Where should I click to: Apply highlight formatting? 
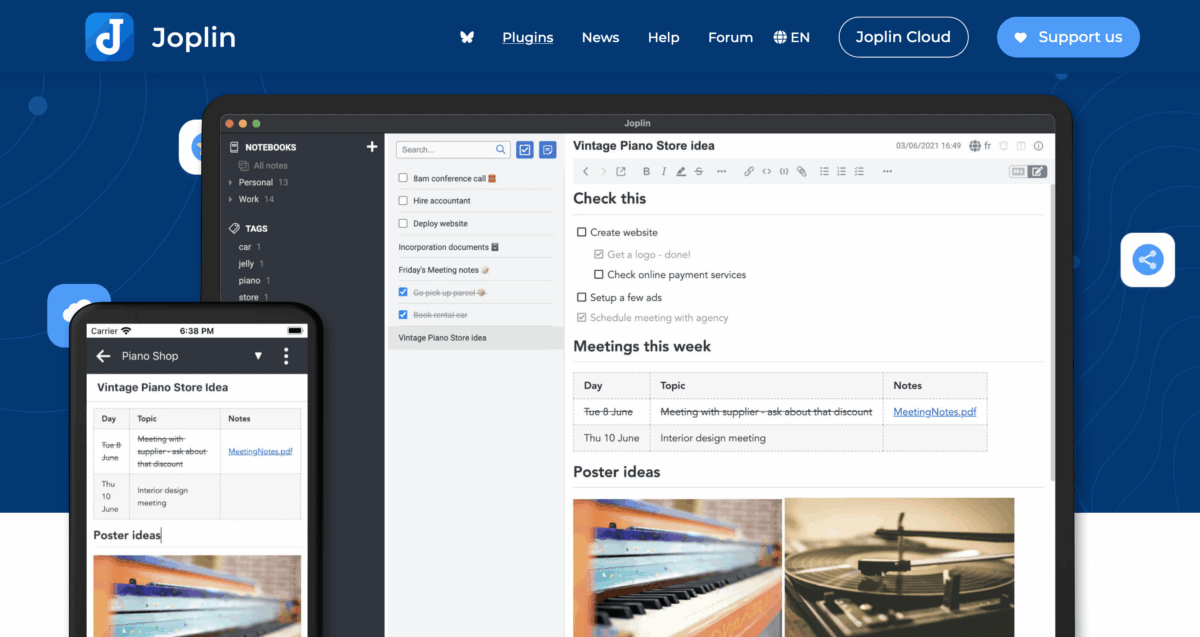click(681, 171)
